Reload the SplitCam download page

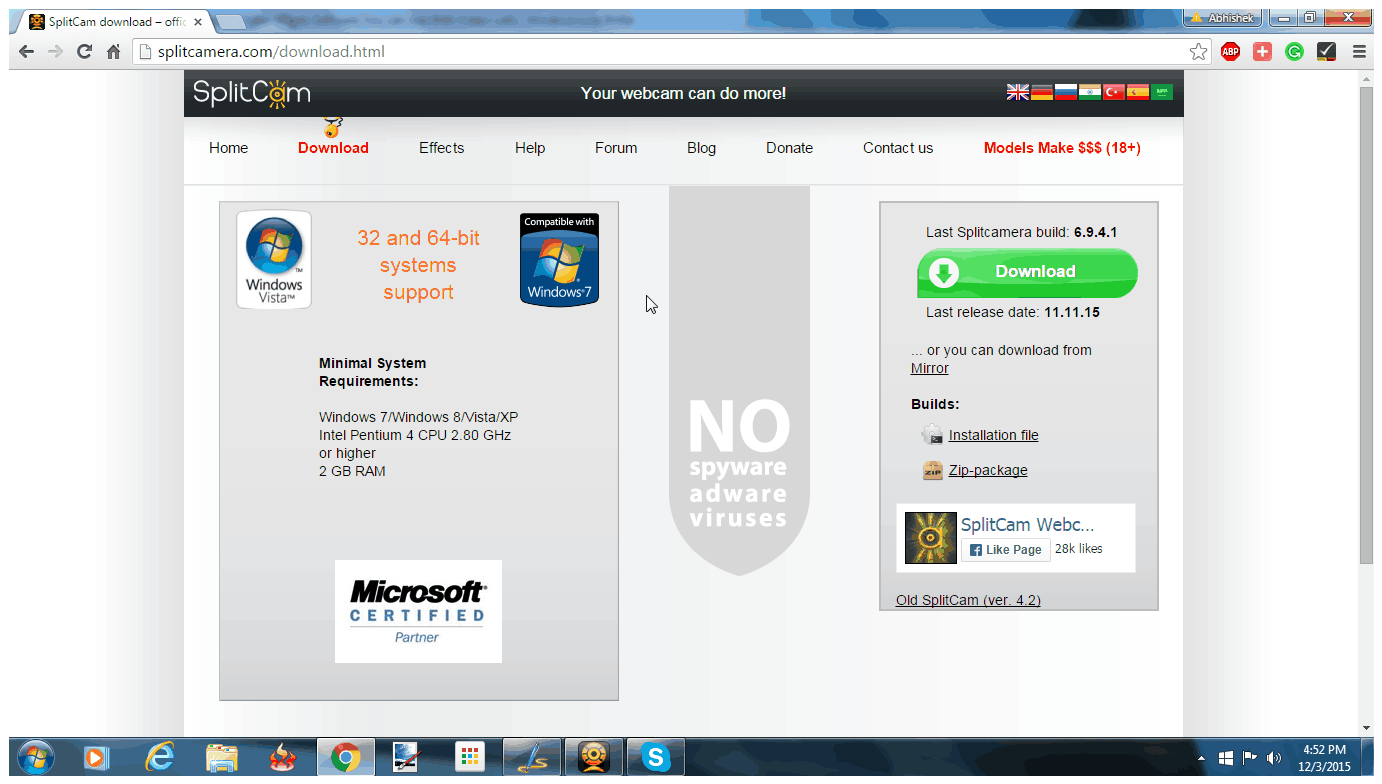pyautogui.click(x=84, y=52)
